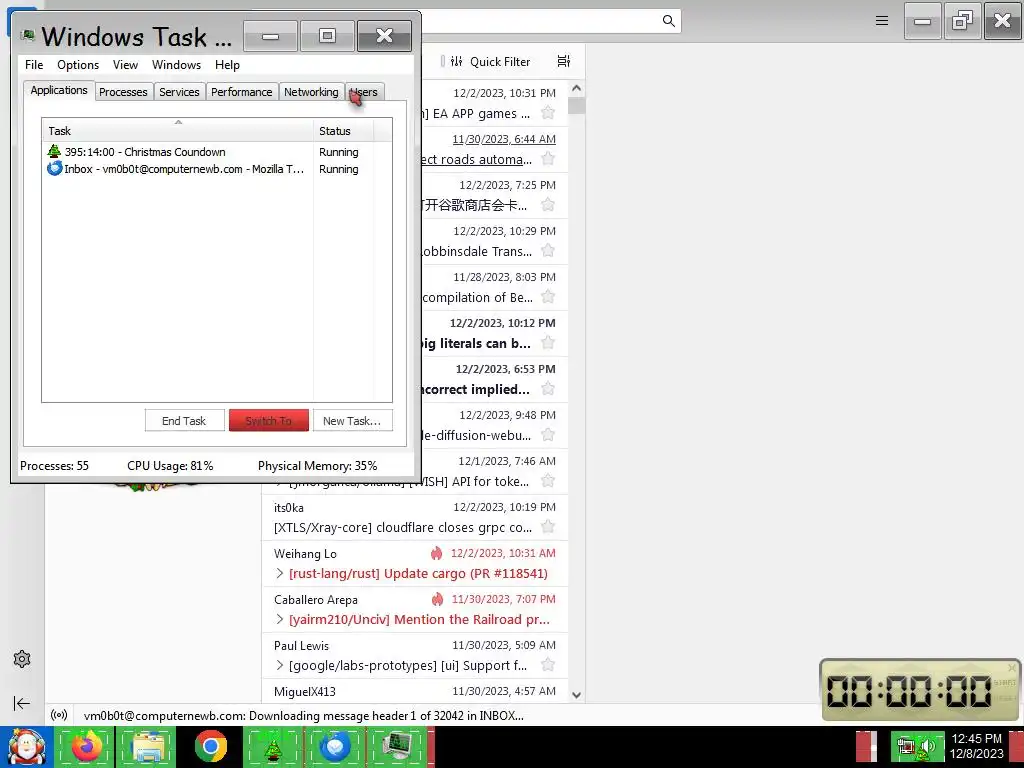Open Thunderbird settings gear icon
Screen dimensions: 1024x768
pyautogui.click(x=22, y=659)
